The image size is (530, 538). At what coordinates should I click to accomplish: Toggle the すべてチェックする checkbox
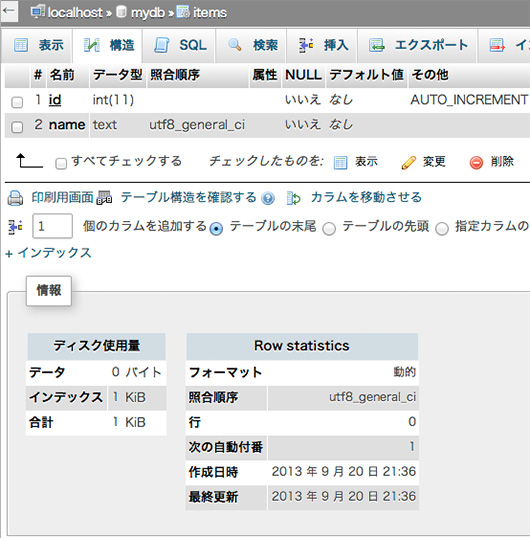click(x=61, y=163)
